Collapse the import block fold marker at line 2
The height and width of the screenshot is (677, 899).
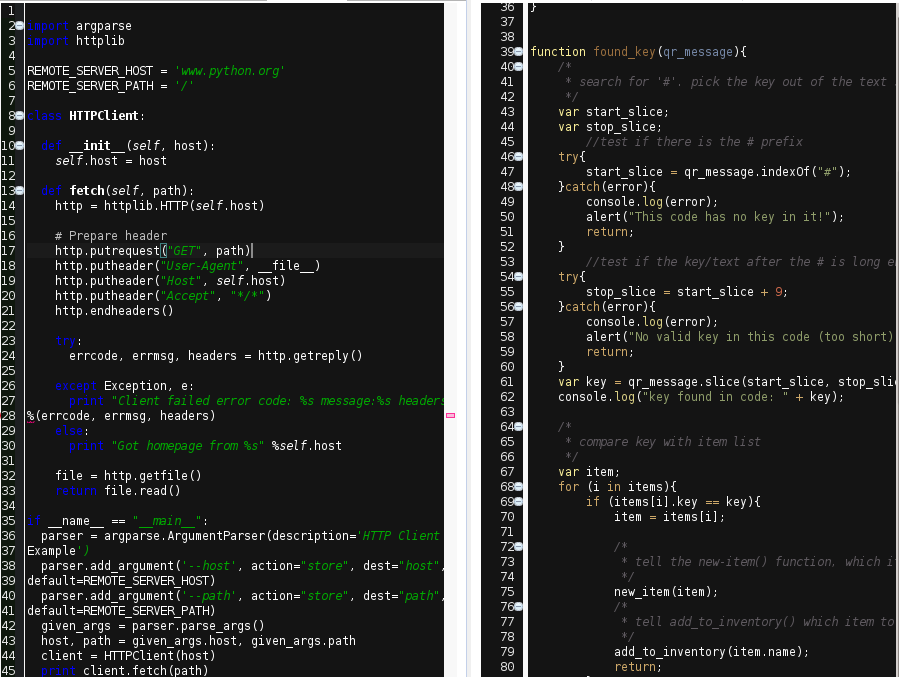[19, 26]
